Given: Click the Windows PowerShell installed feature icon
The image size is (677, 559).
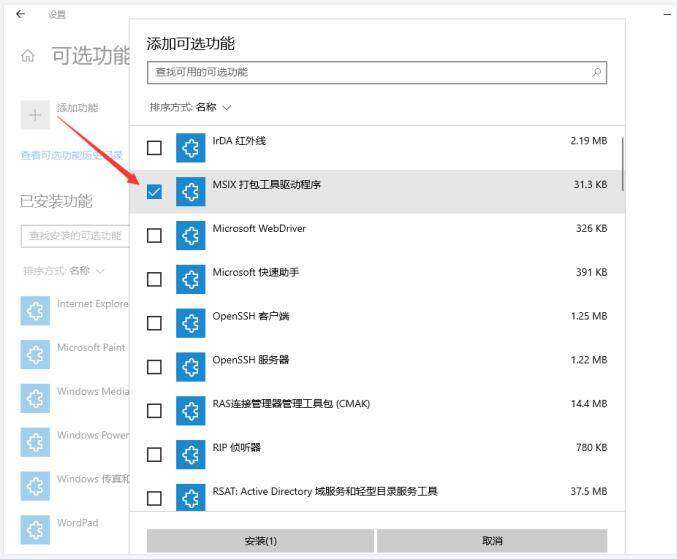Looking at the screenshot, I should pyautogui.click(x=35, y=442).
